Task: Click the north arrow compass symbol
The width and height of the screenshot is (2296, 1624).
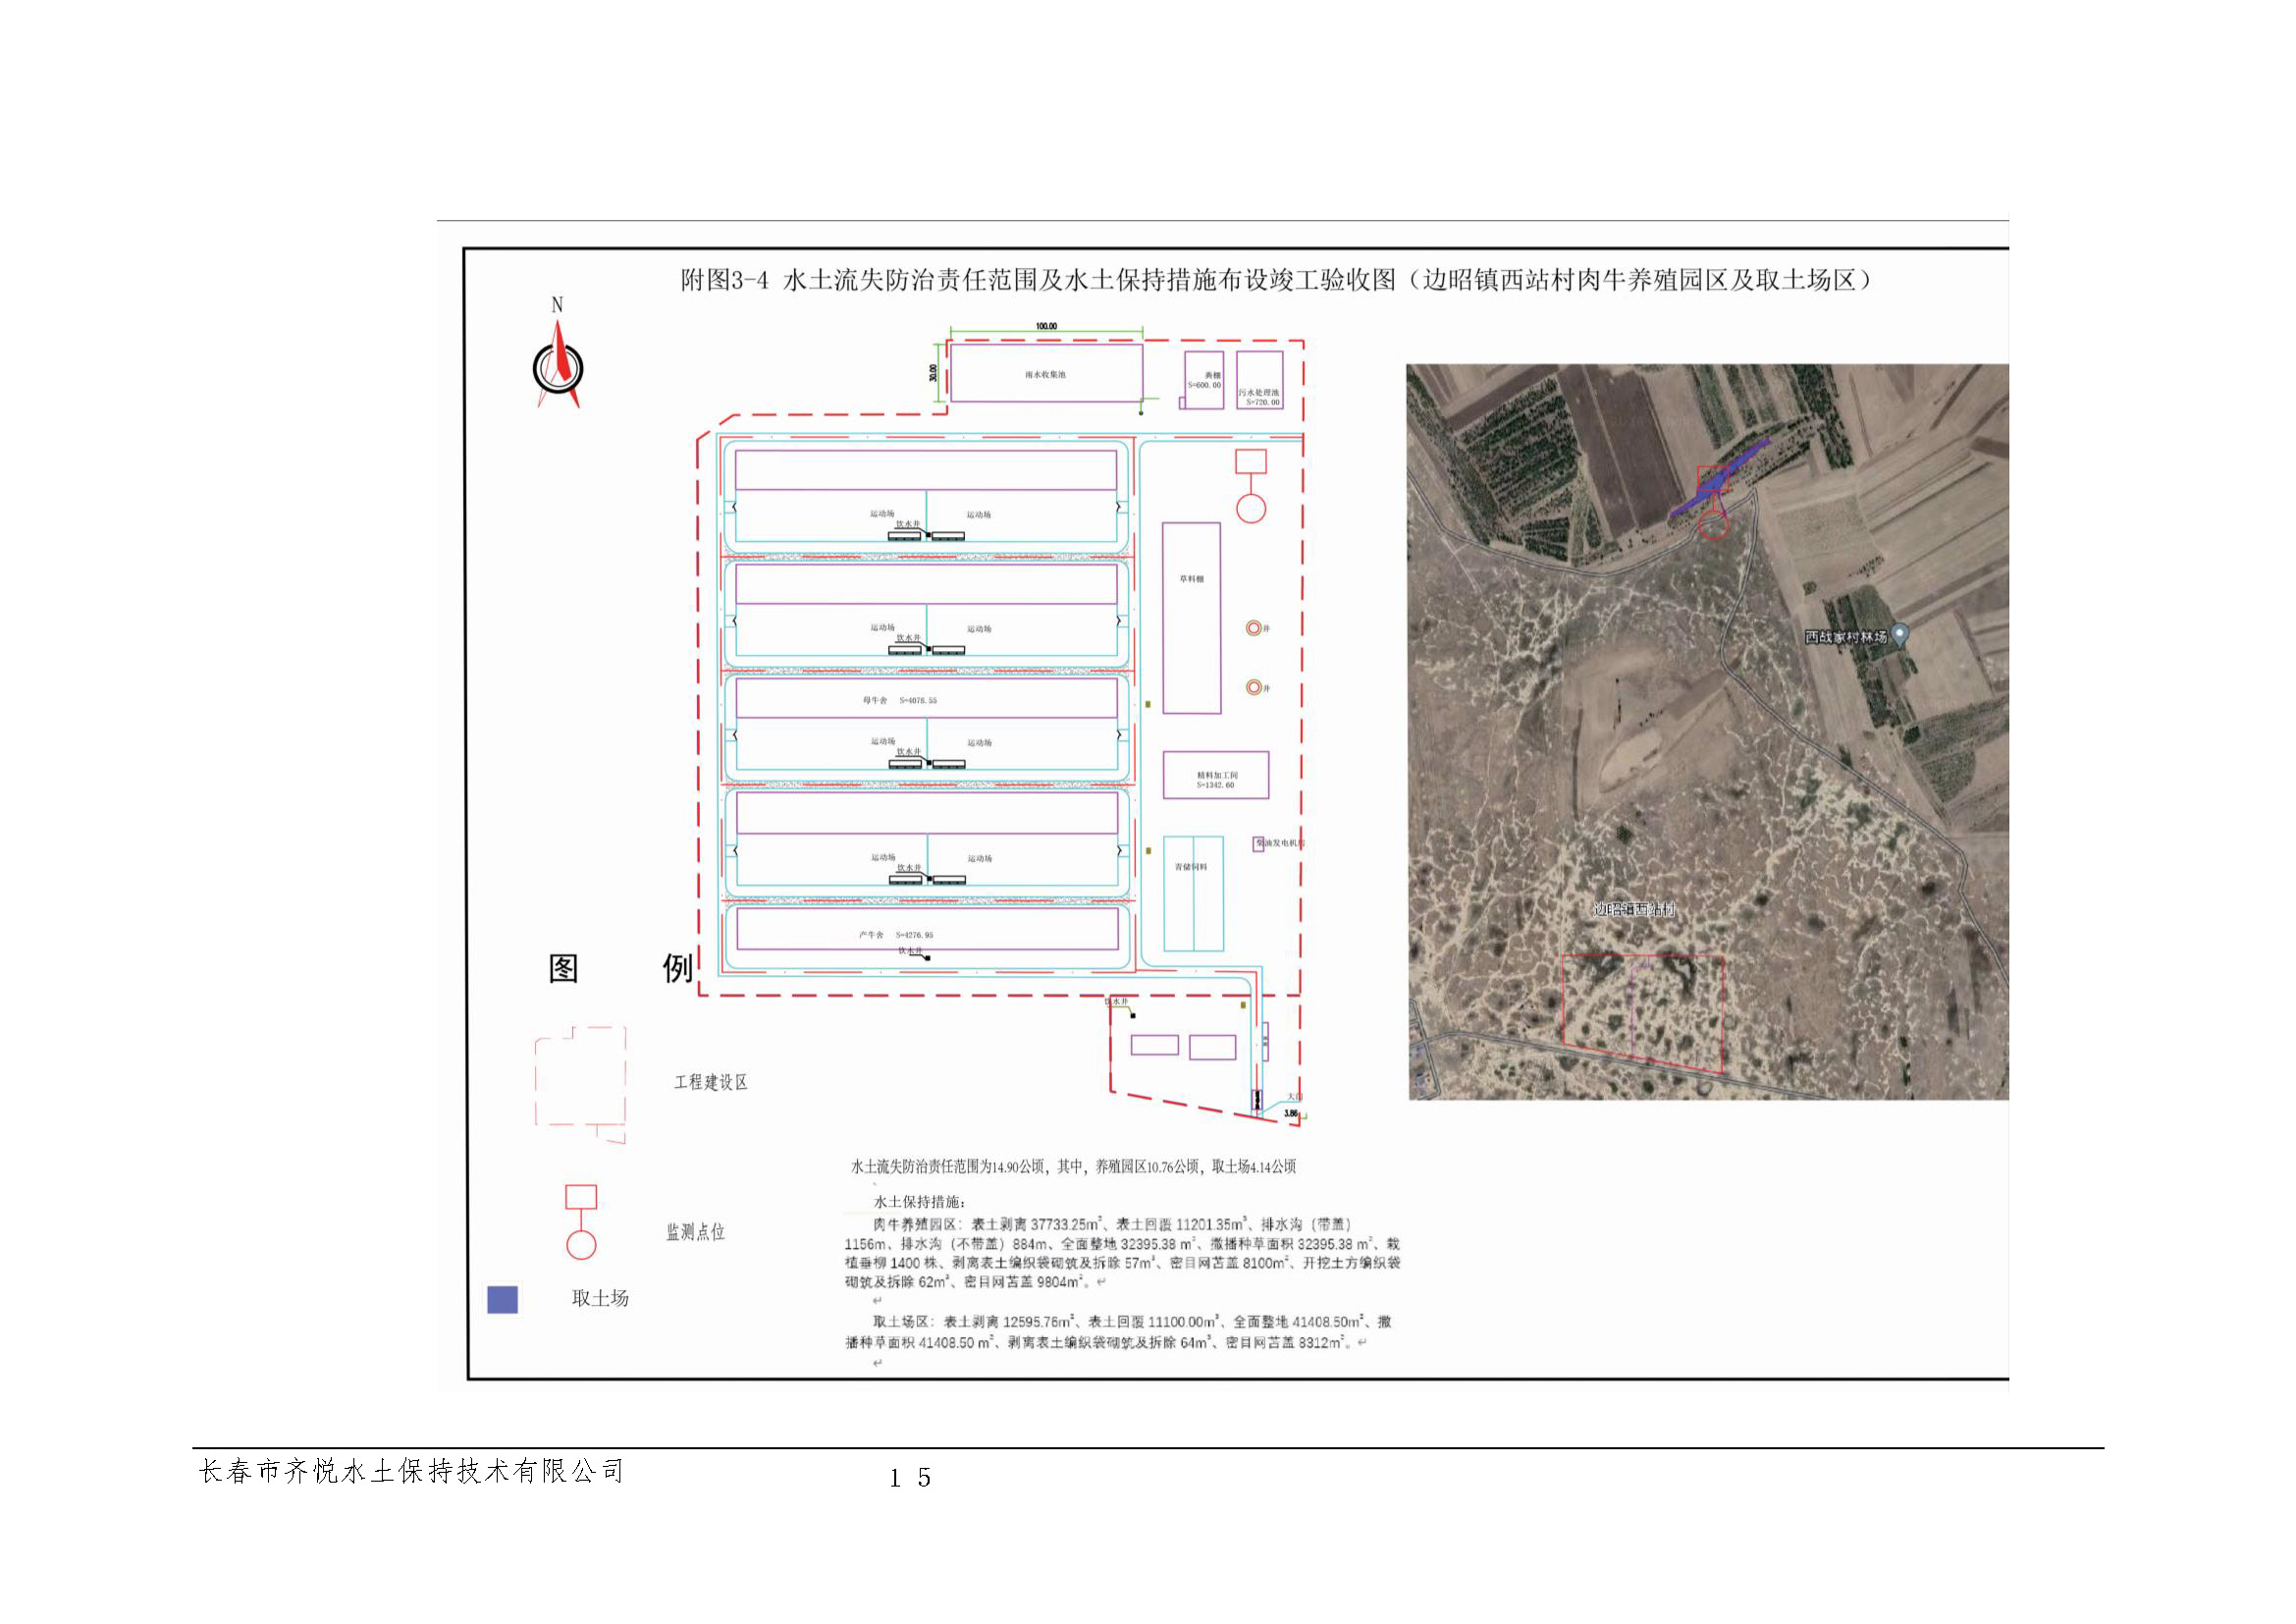Action: click(x=558, y=368)
